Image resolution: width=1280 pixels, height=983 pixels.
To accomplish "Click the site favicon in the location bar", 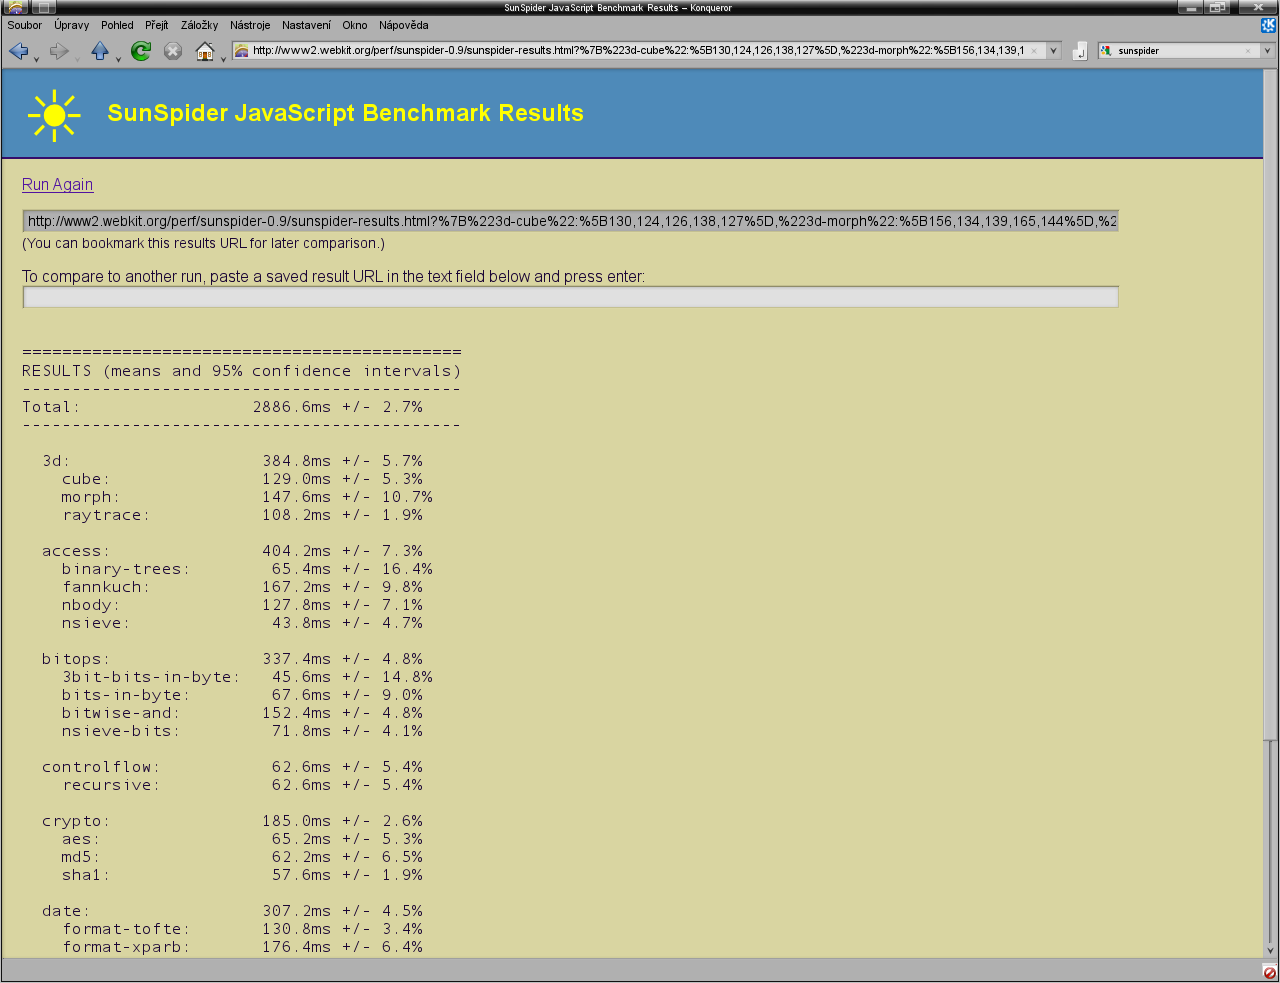I will [x=241, y=50].
